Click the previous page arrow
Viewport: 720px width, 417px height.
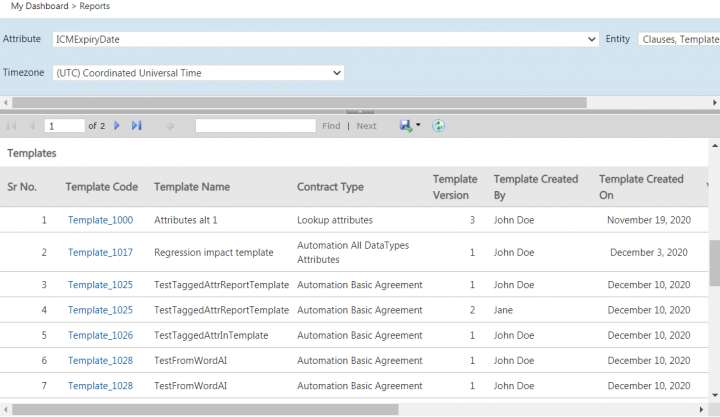click(x=32, y=126)
